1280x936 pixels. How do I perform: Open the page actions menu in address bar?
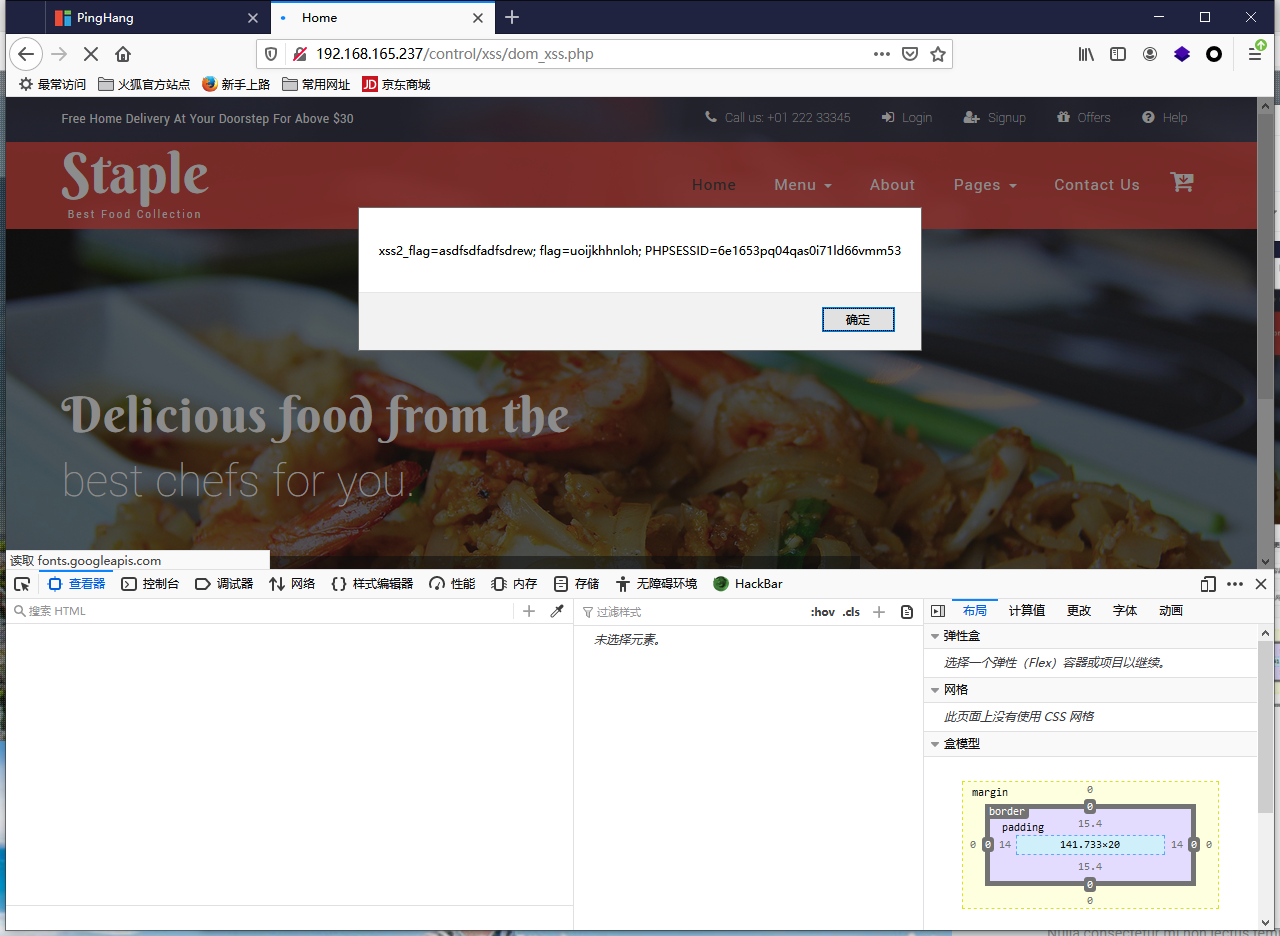pyautogui.click(x=882, y=54)
